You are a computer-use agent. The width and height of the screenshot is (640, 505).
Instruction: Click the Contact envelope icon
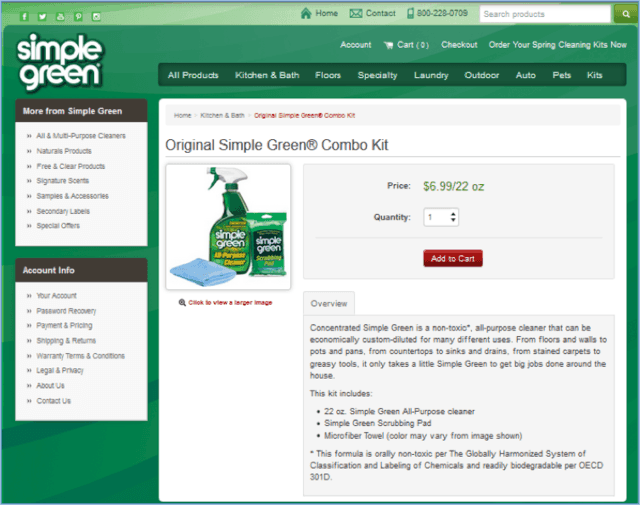tap(356, 13)
